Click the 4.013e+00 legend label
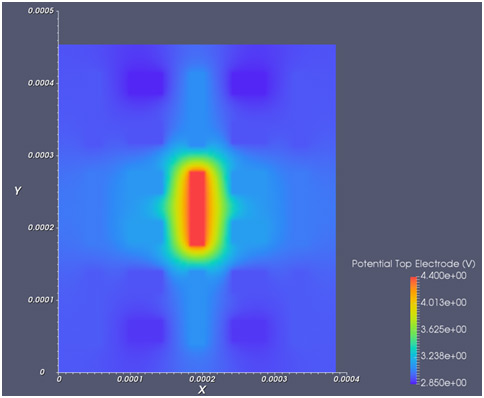Viewport: 484px width, 398px height. click(443, 303)
